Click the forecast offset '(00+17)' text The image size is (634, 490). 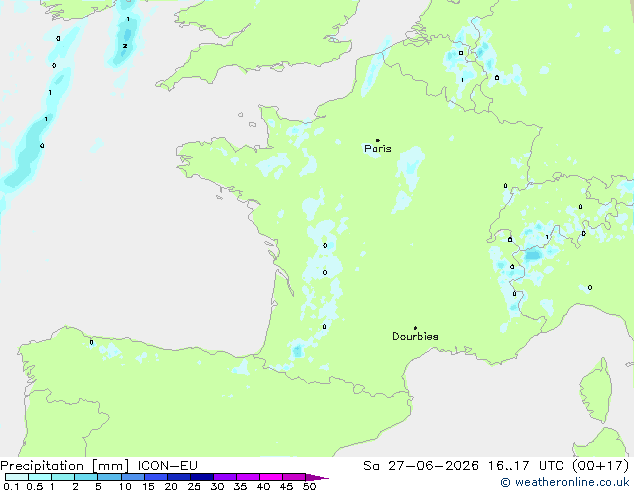coord(600,465)
